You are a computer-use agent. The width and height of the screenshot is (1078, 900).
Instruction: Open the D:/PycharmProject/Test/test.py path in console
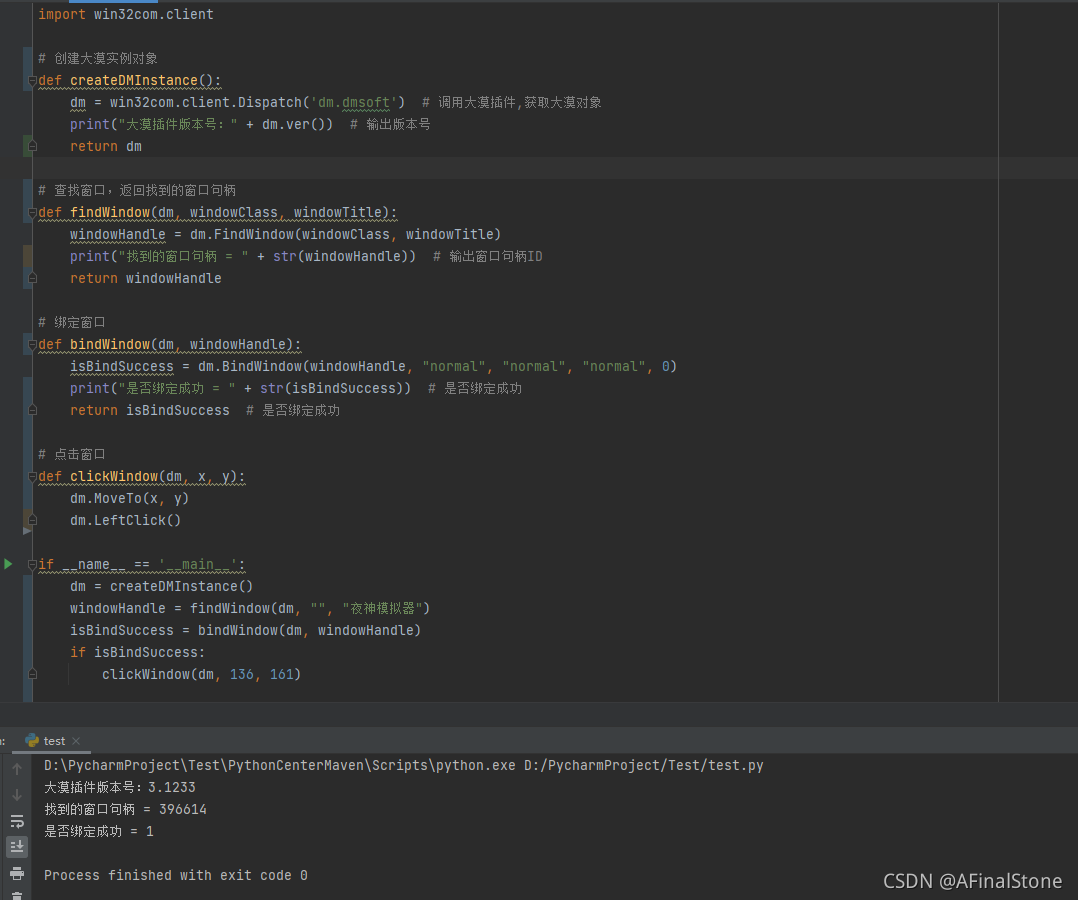[x=643, y=765]
